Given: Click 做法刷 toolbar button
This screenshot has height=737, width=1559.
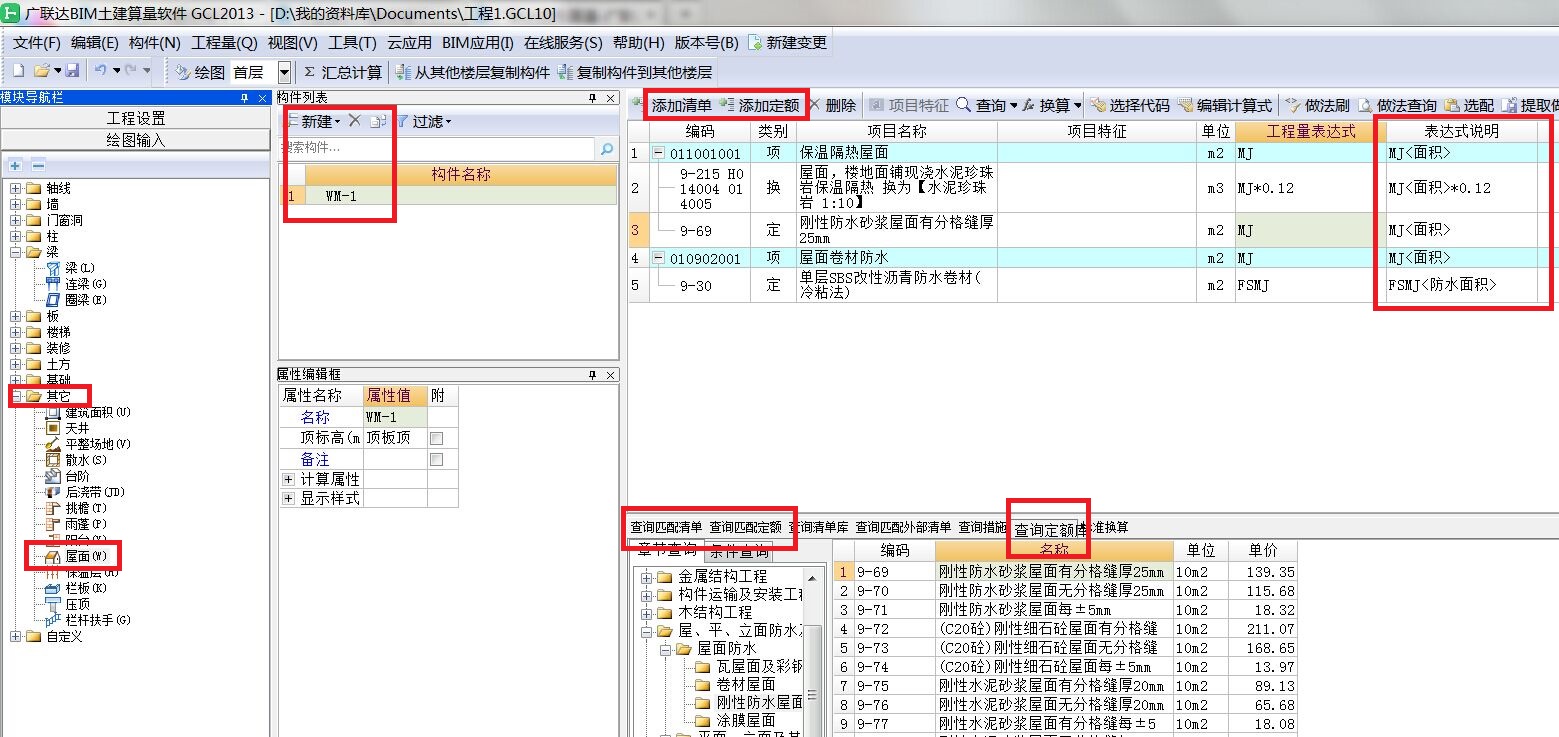Looking at the screenshot, I should pos(1317,105).
